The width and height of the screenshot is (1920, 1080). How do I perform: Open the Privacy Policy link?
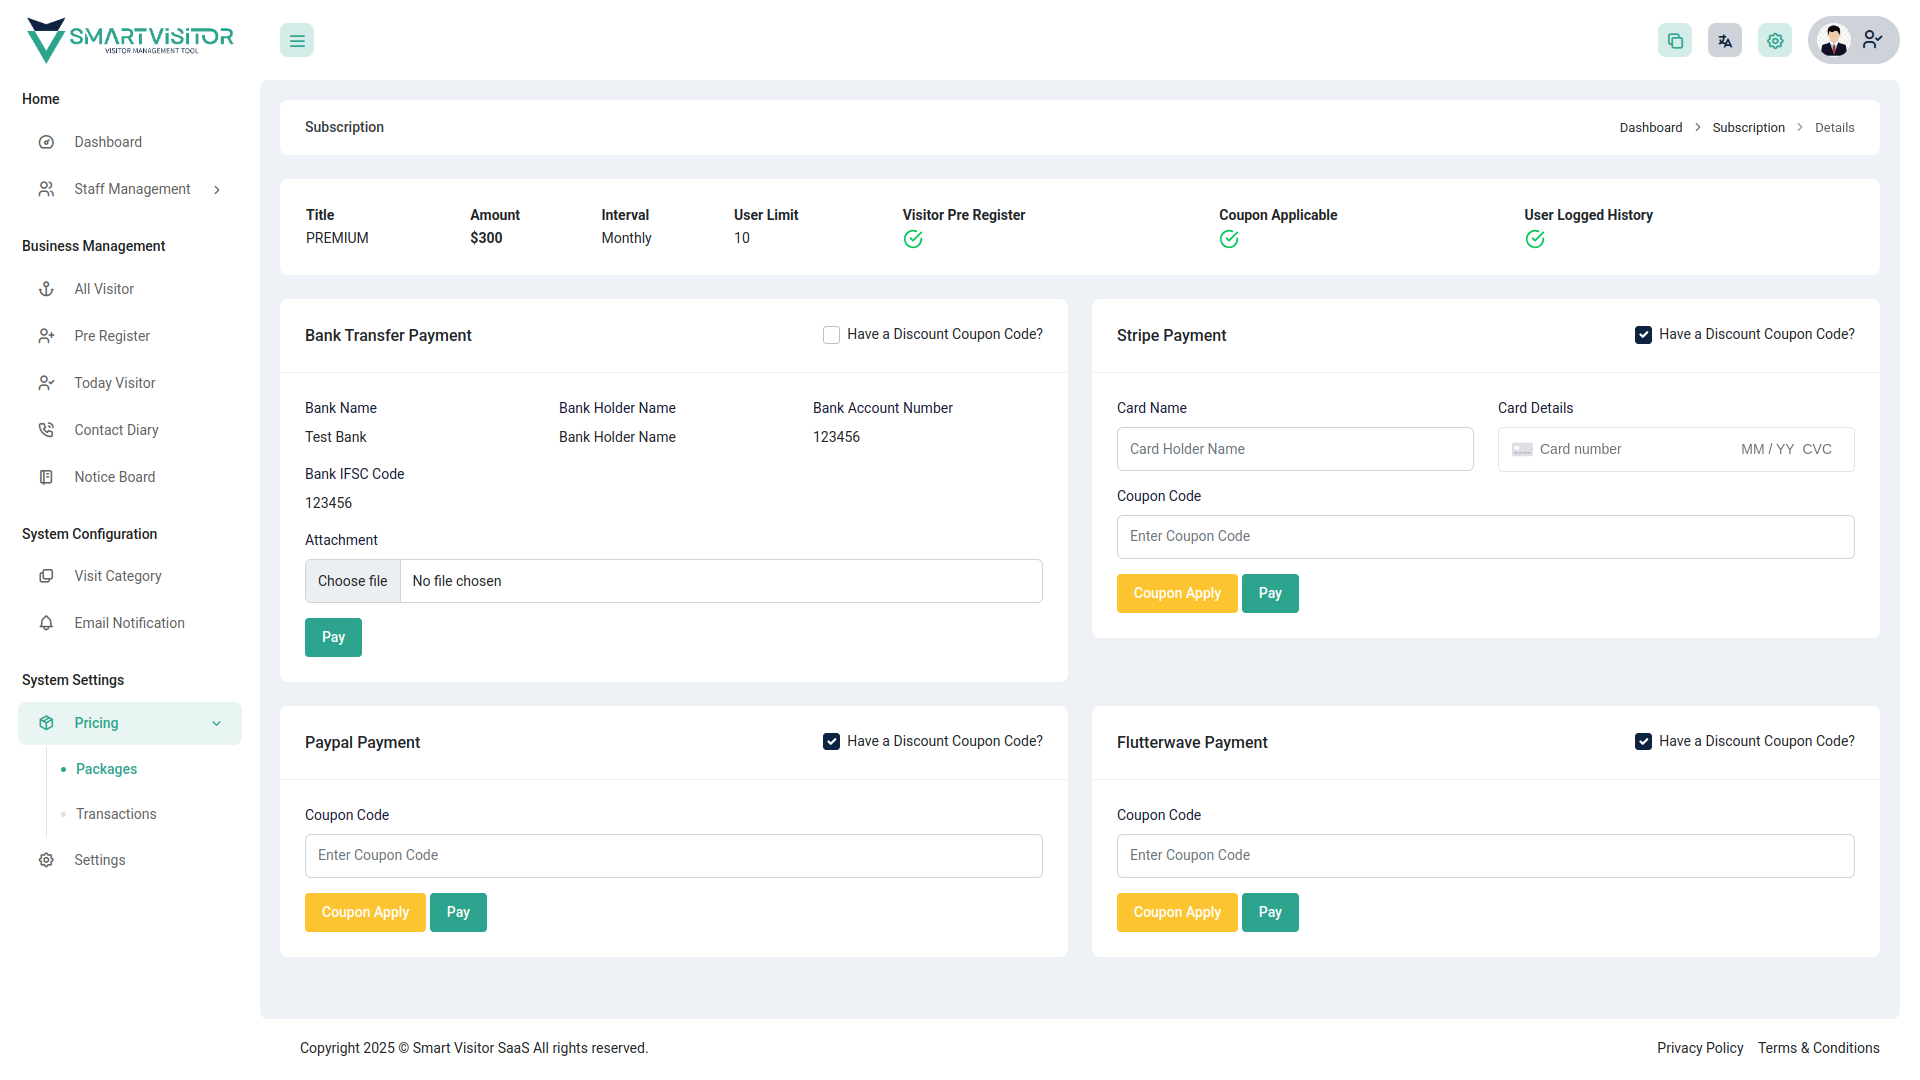tap(1700, 1047)
